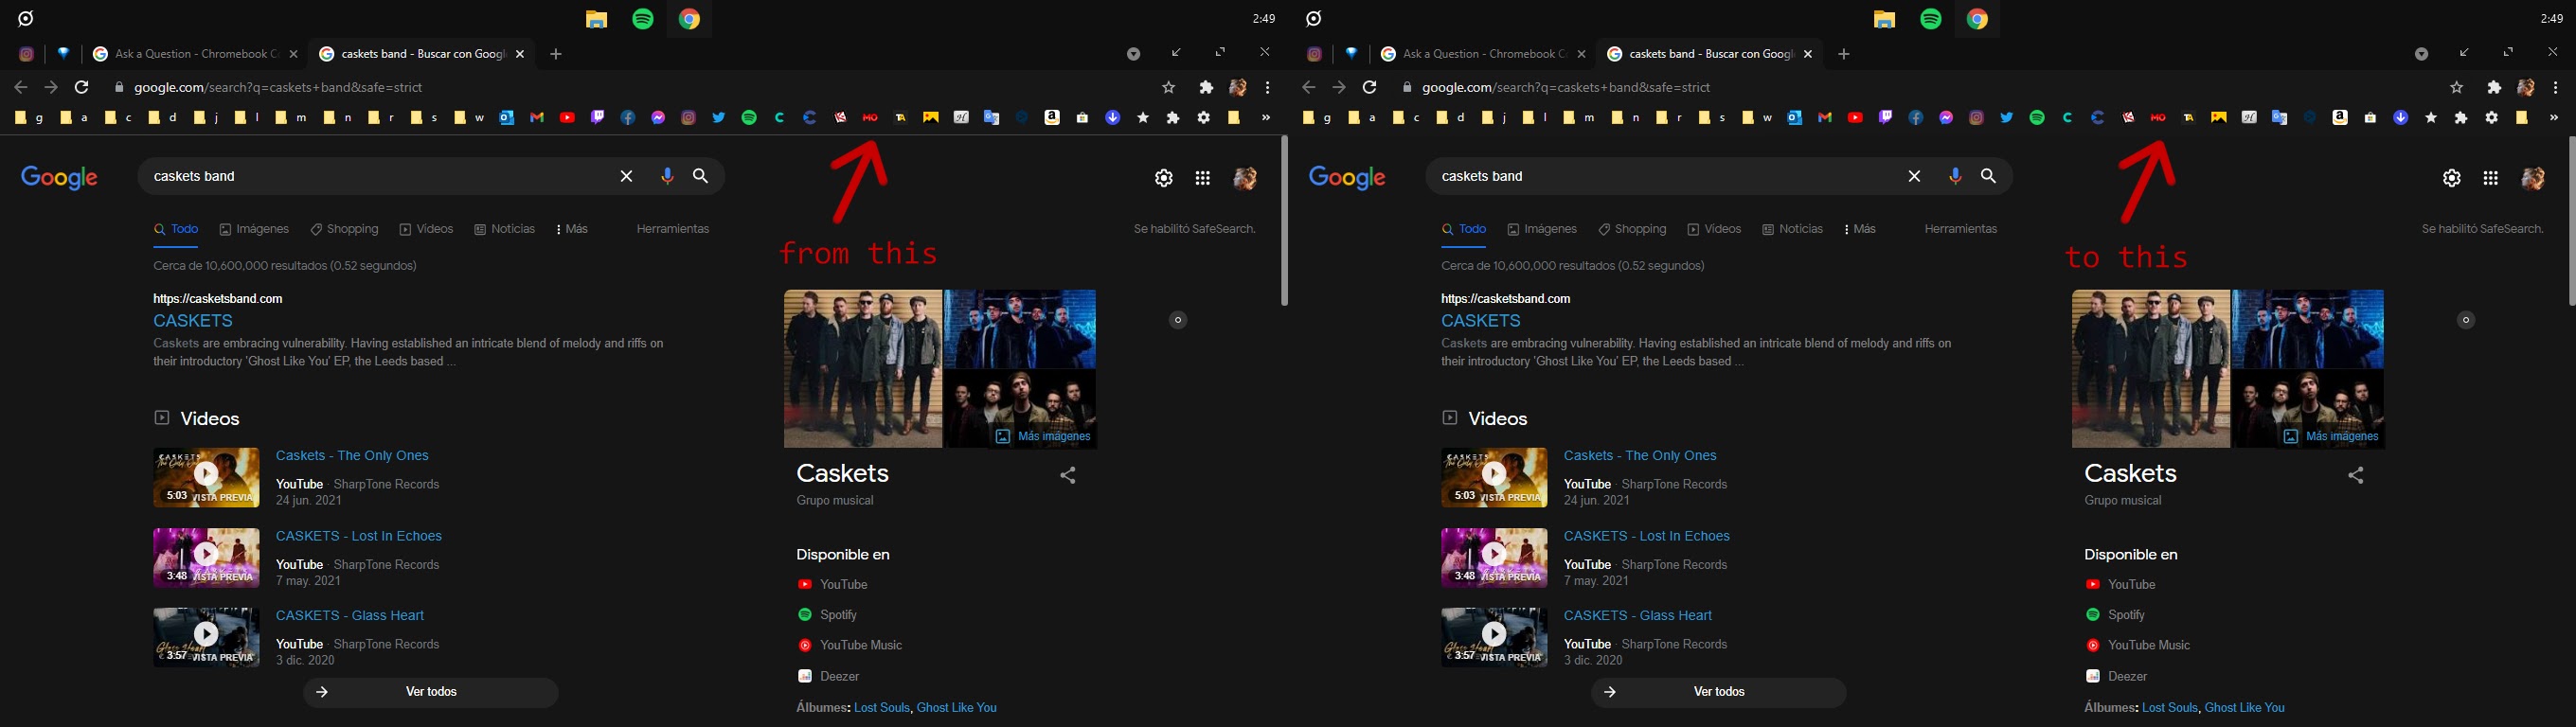Launch Spotify from left shelf
This screenshot has width=2576, height=727.
click(x=643, y=19)
